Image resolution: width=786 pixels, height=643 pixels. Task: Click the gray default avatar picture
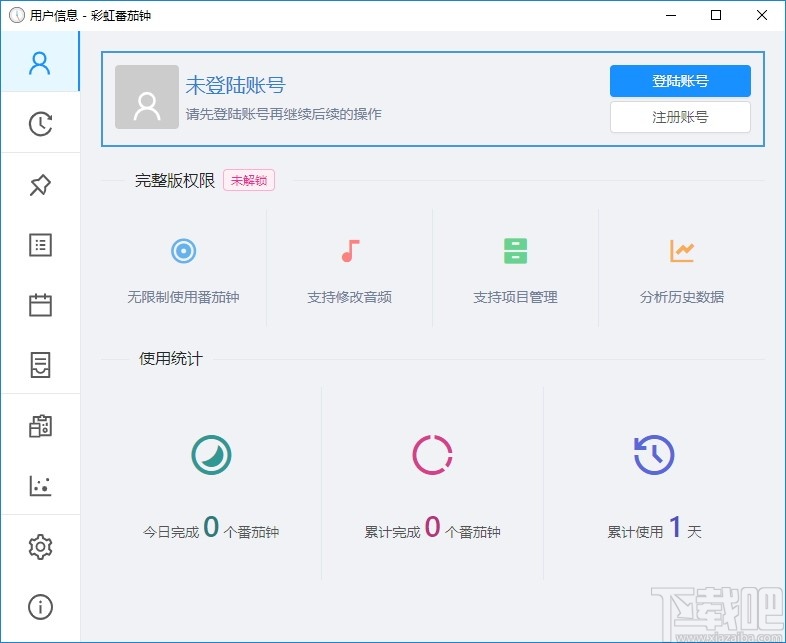pos(147,97)
